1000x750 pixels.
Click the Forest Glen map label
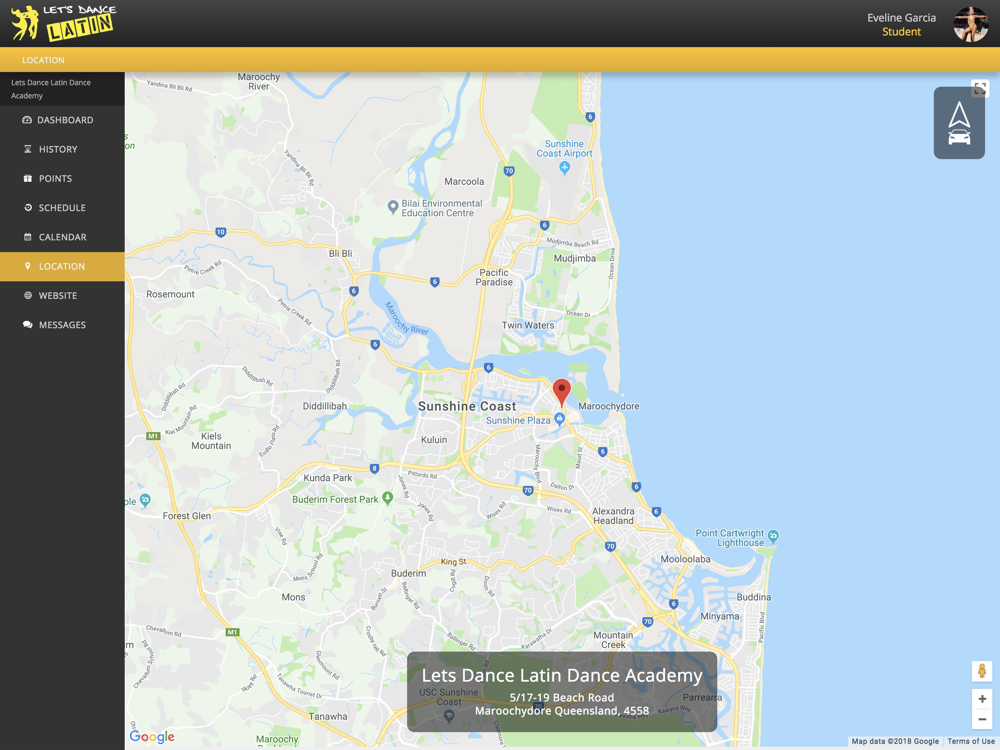coord(187,516)
